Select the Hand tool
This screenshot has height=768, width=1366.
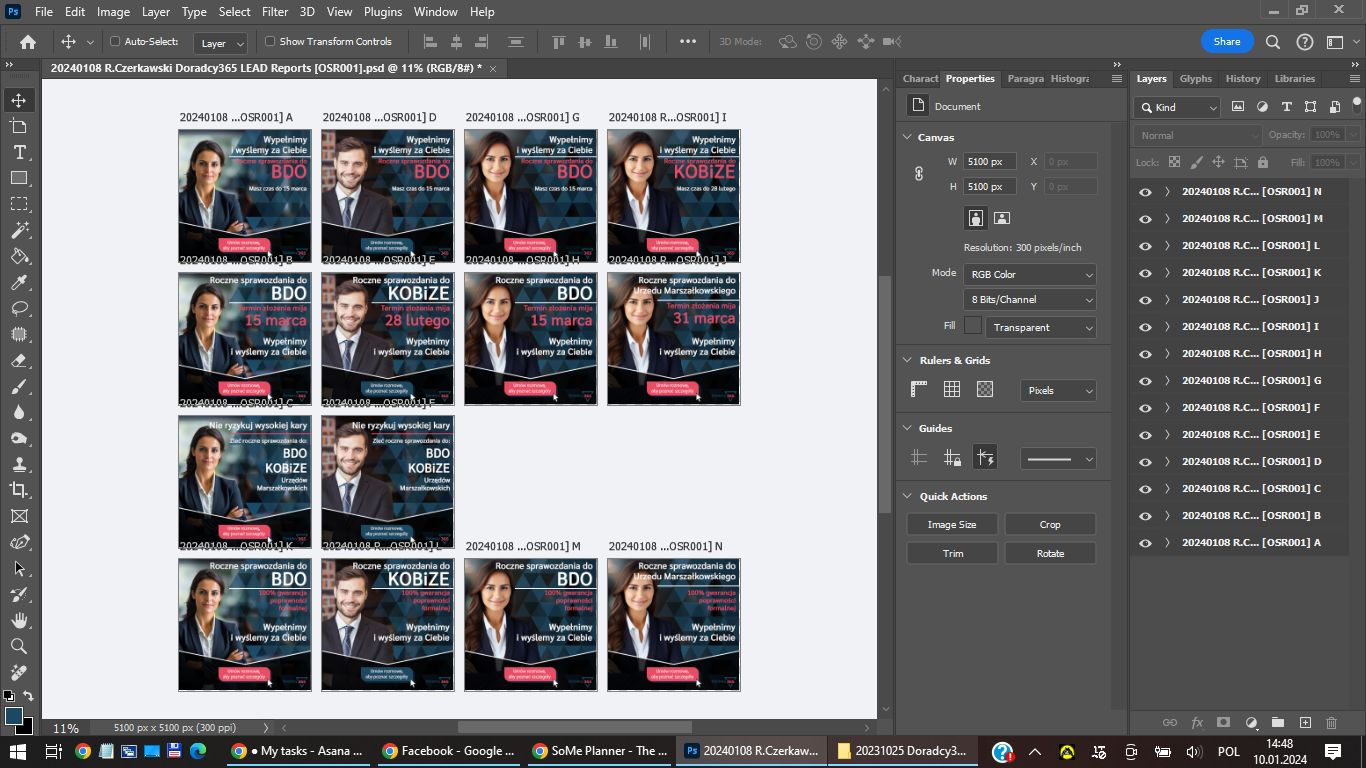click(19, 620)
